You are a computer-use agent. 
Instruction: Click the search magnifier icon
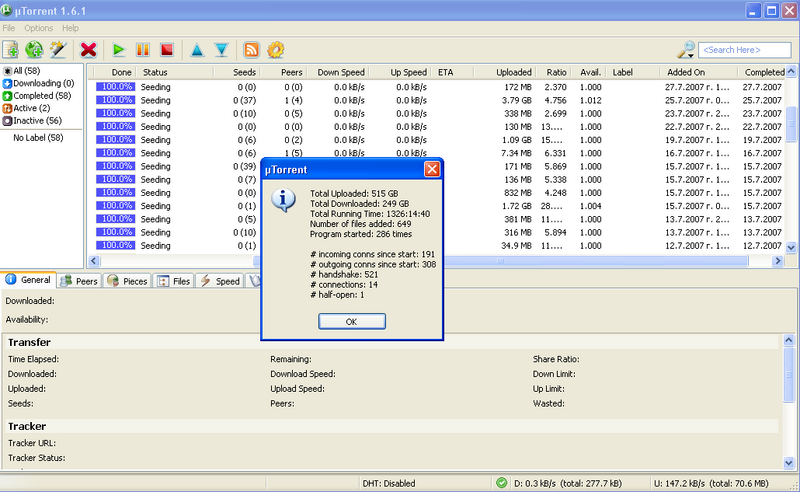(x=686, y=50)
